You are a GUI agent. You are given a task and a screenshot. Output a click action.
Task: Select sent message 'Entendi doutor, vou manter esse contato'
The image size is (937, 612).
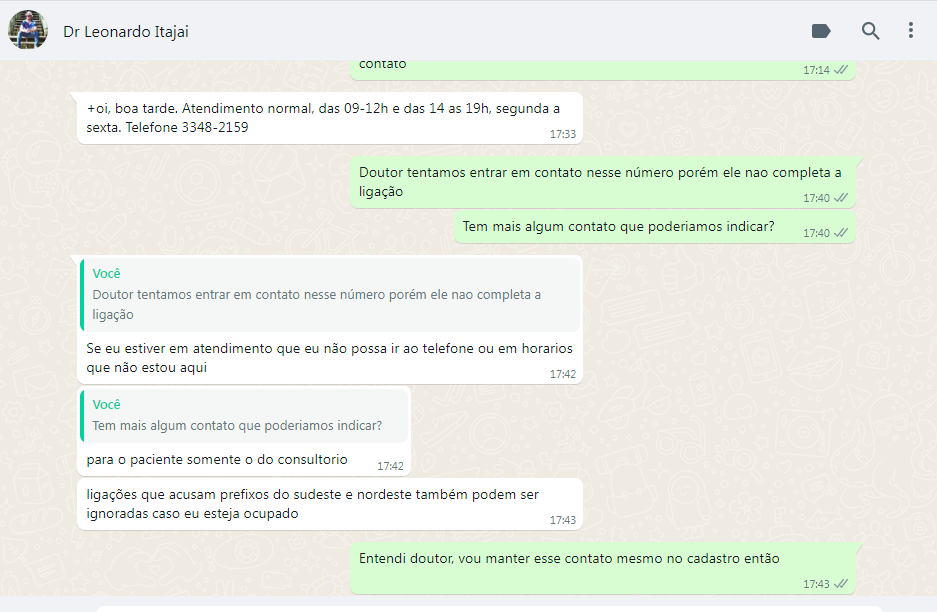coord(602,568)
